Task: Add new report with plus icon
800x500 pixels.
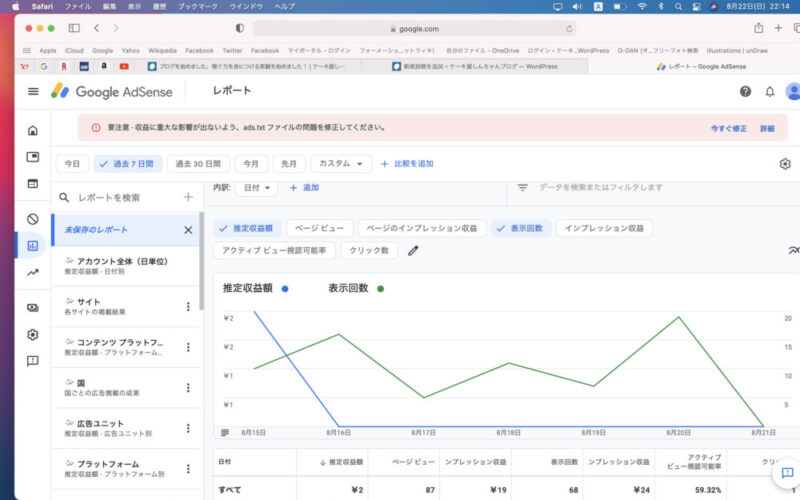Action: (187, 197)
